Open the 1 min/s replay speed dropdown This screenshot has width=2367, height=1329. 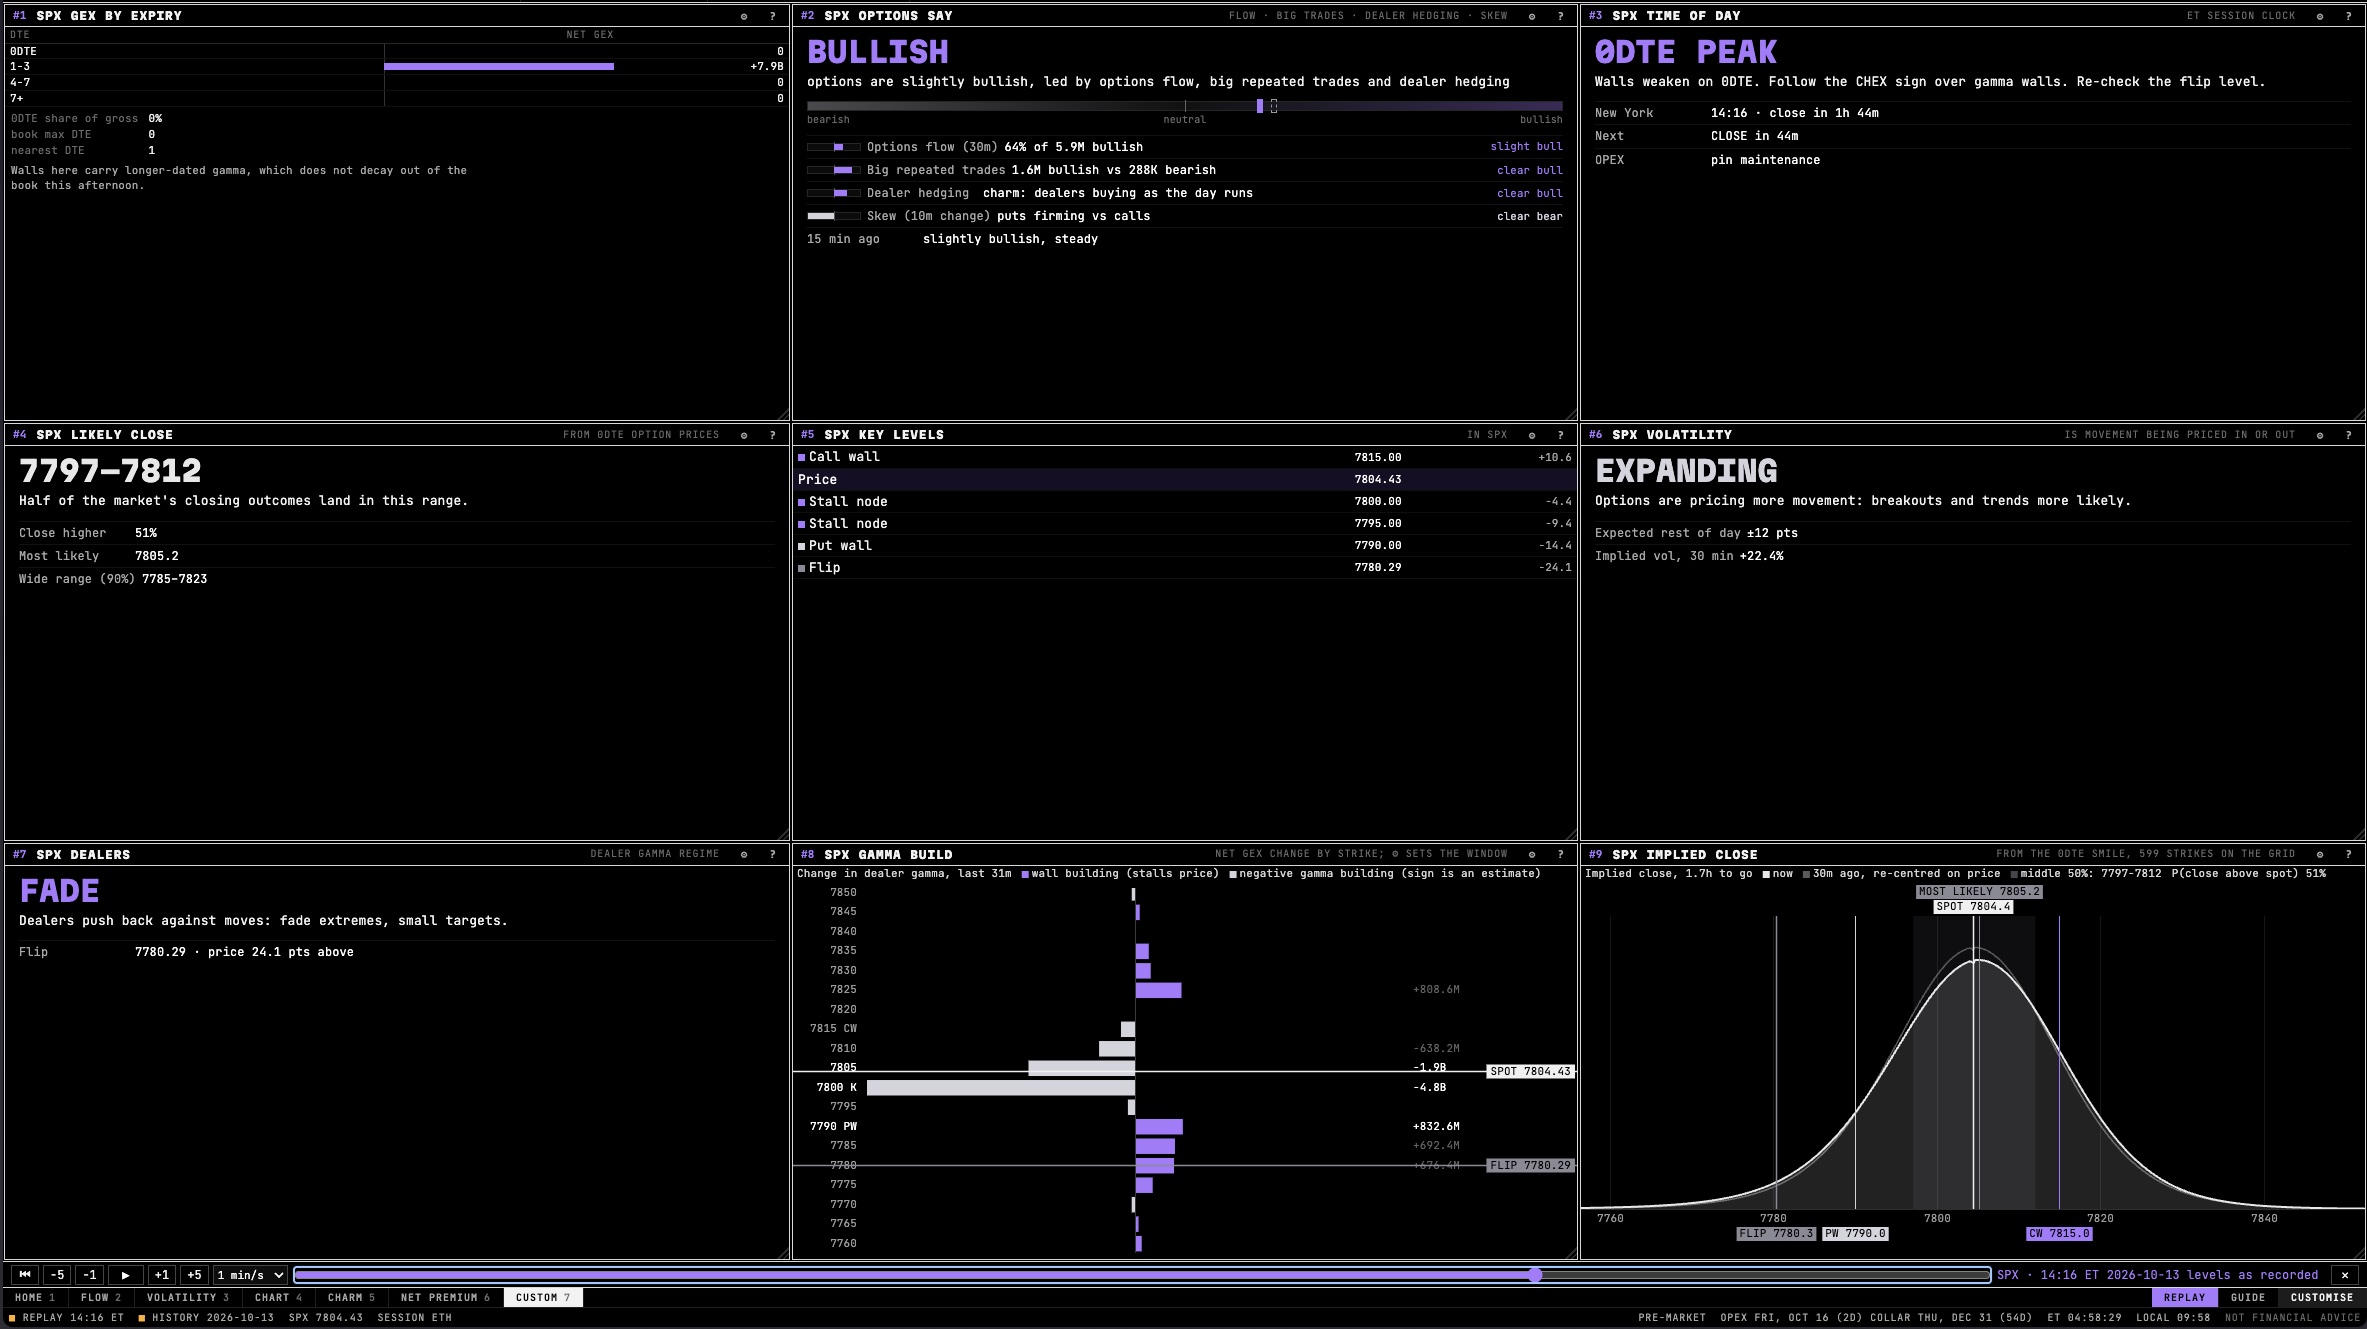tap(250, 1275)
